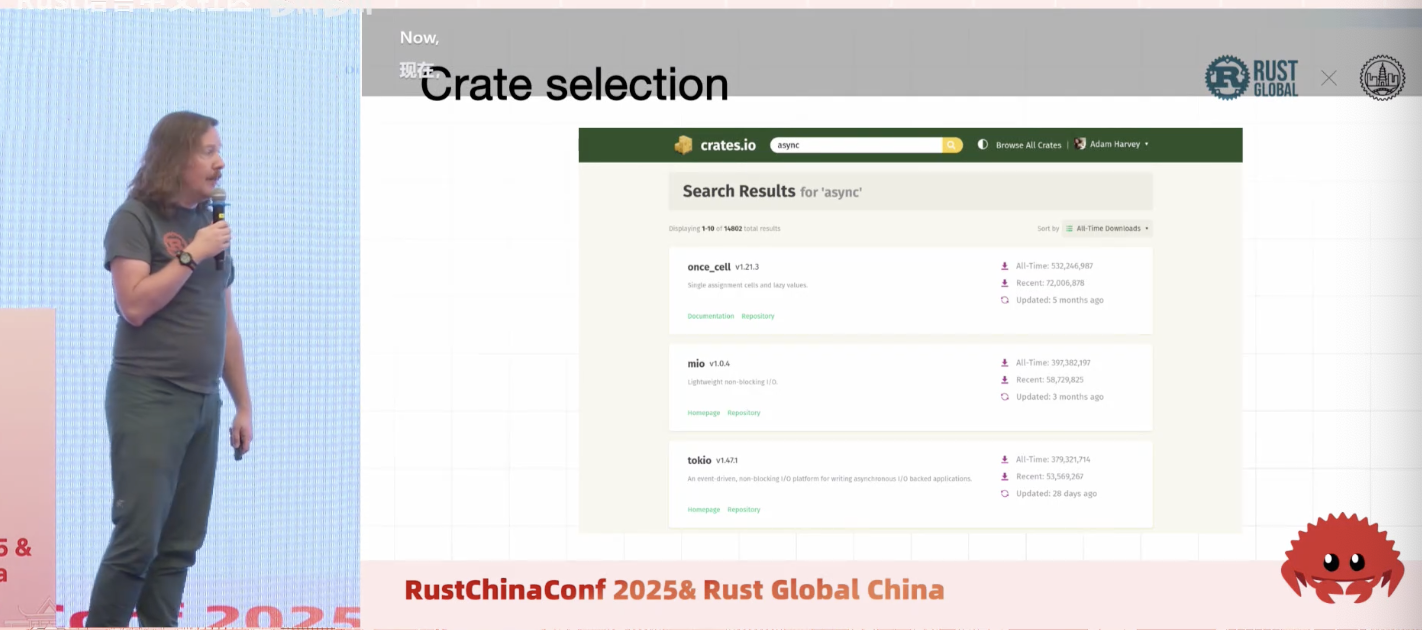Click Updated: 28 days ago text

[1056, 494]
